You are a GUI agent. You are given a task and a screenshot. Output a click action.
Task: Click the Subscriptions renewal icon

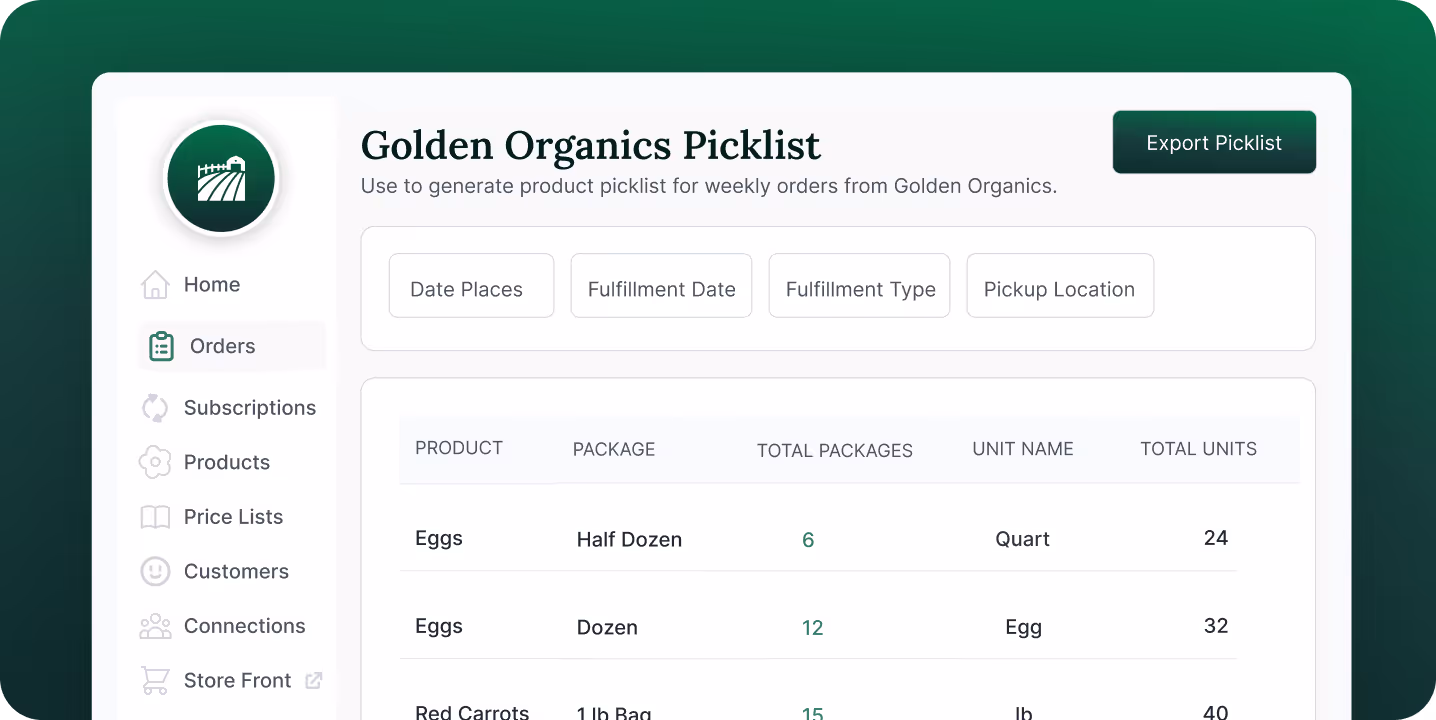coord(155,407)
